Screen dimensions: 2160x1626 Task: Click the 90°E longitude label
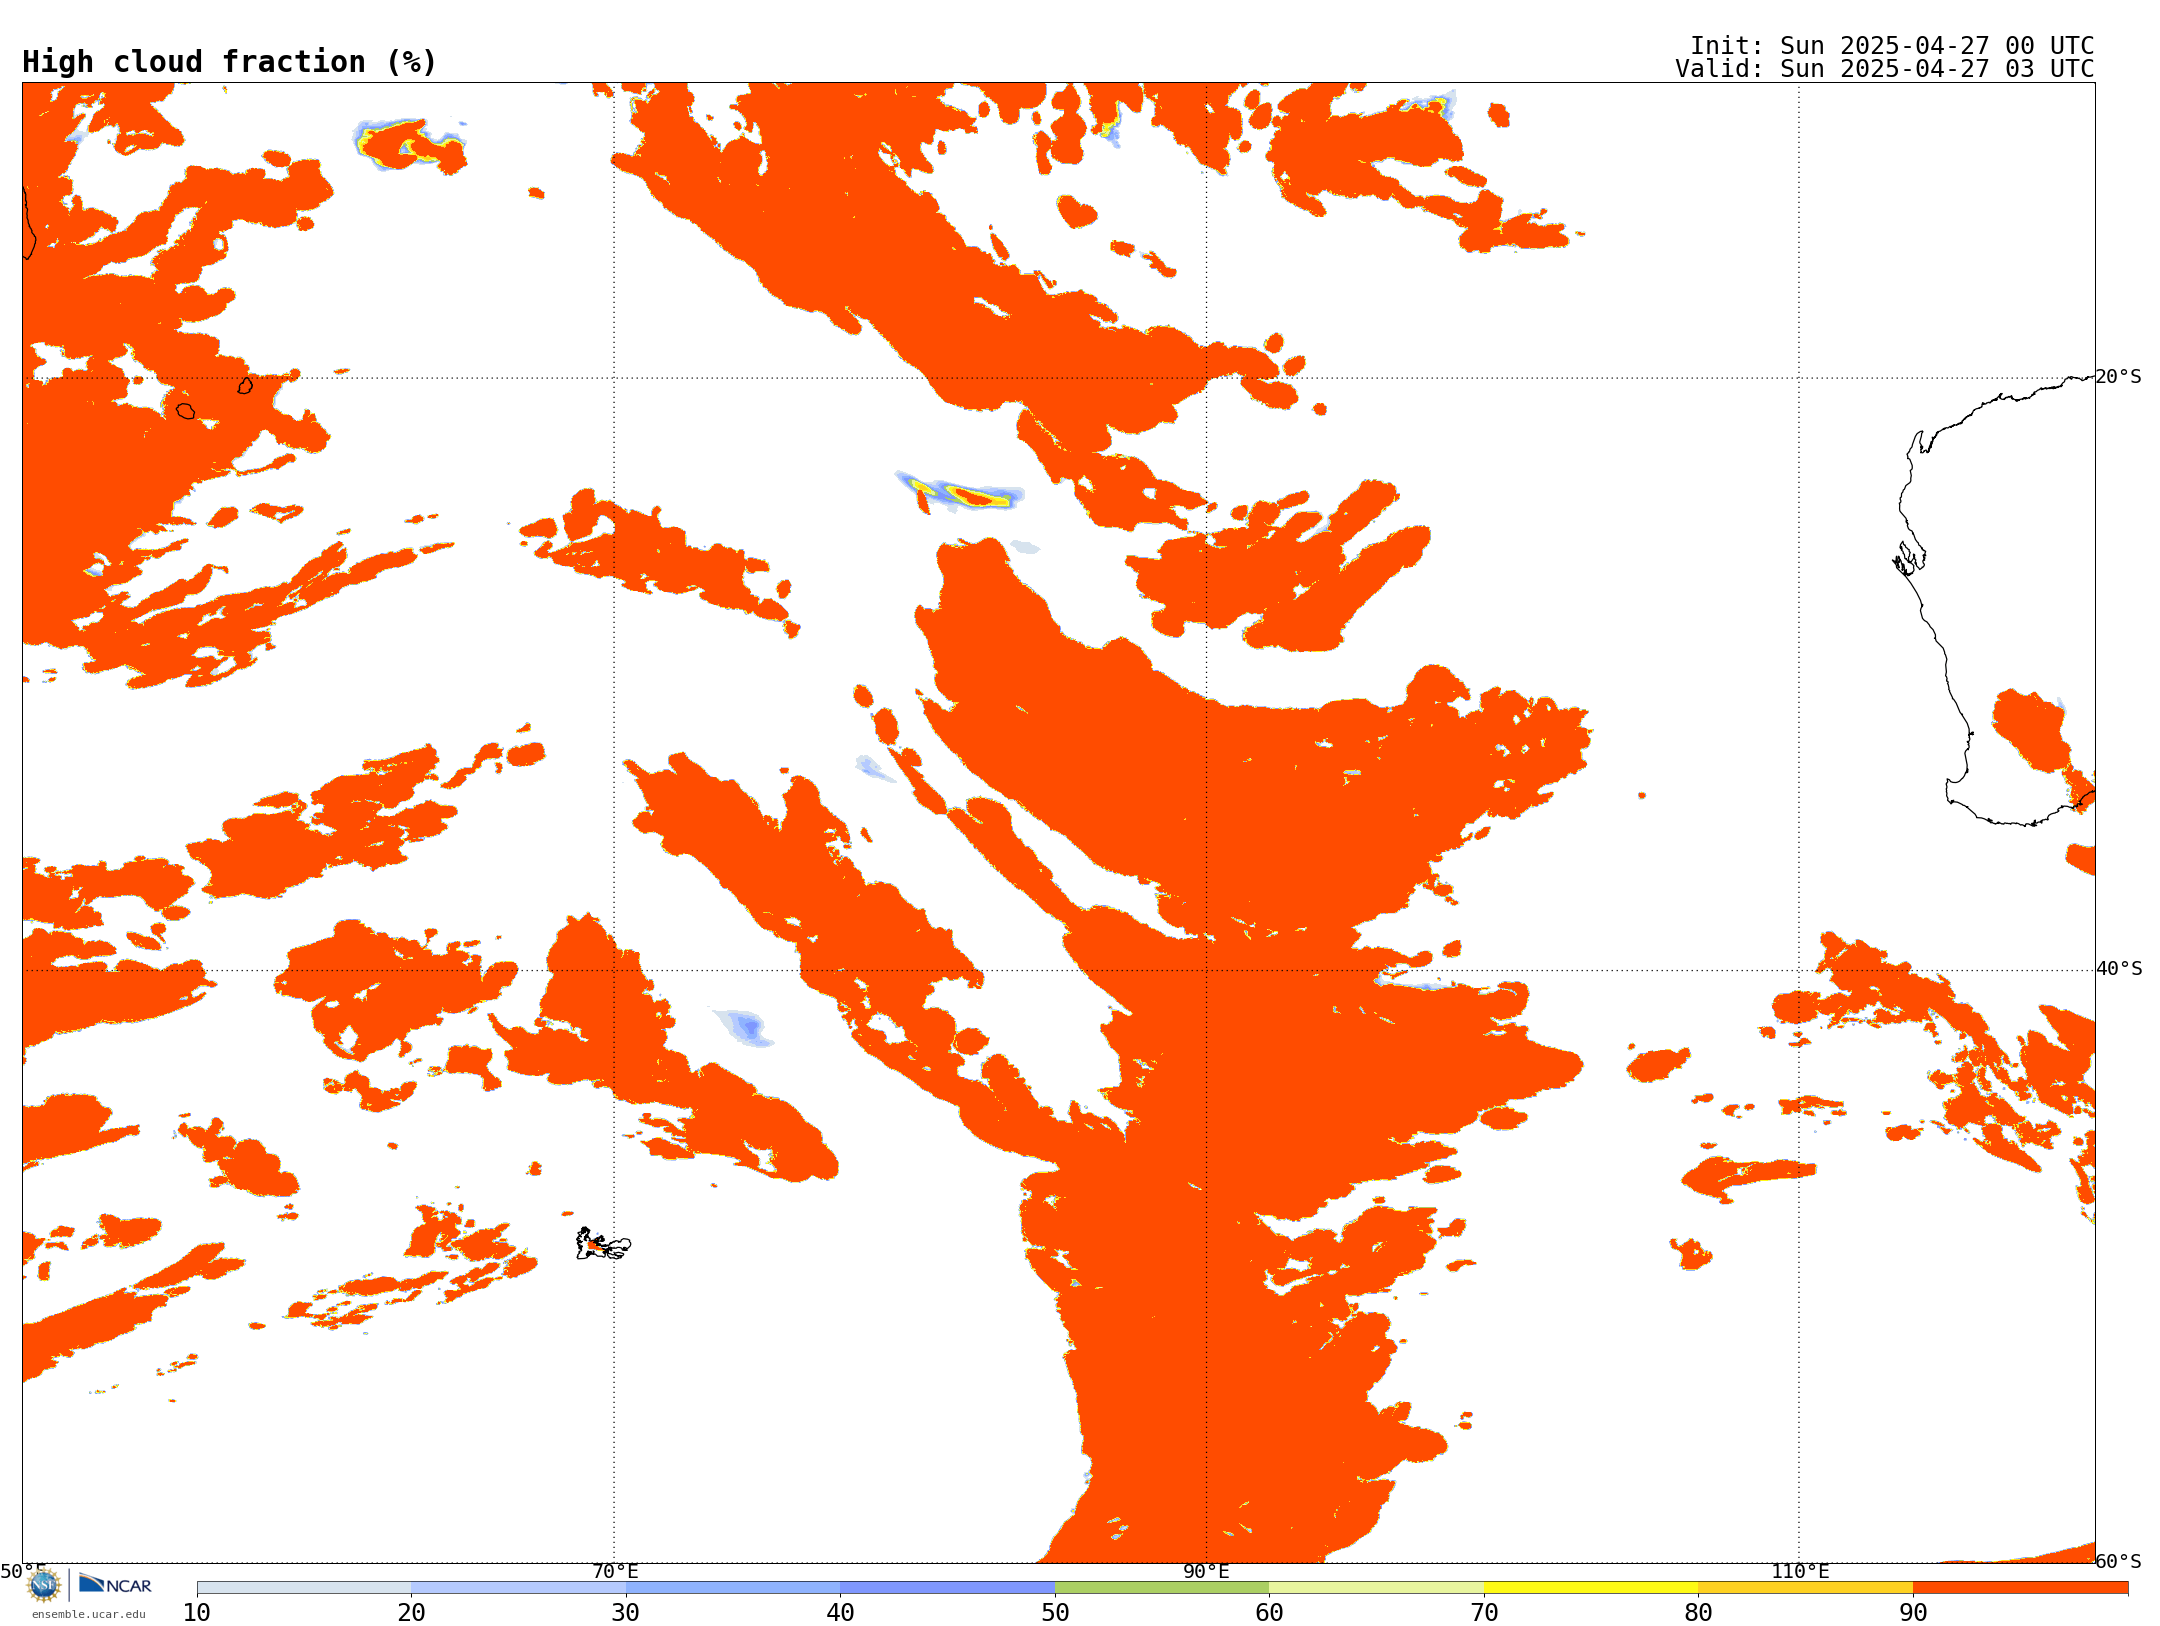pos(1206,1571)
